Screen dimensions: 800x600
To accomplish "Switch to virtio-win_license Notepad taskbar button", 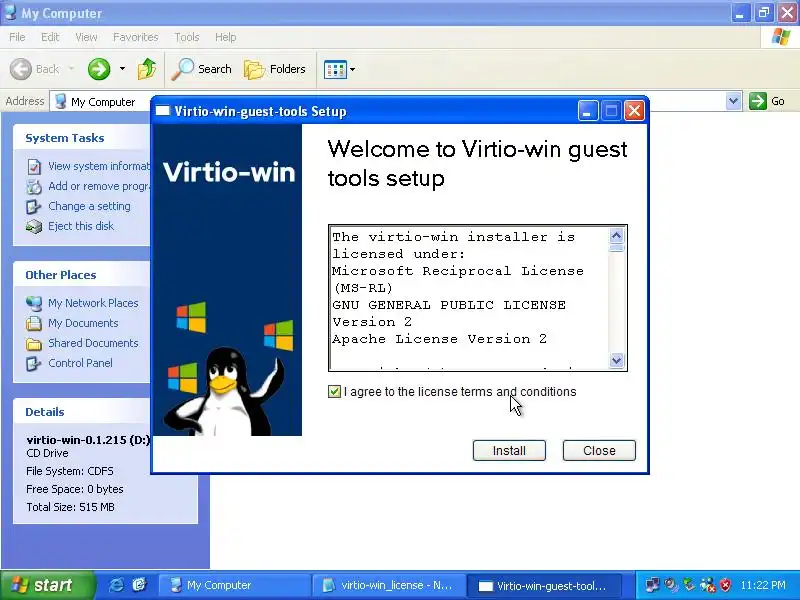I will [389, 585].
